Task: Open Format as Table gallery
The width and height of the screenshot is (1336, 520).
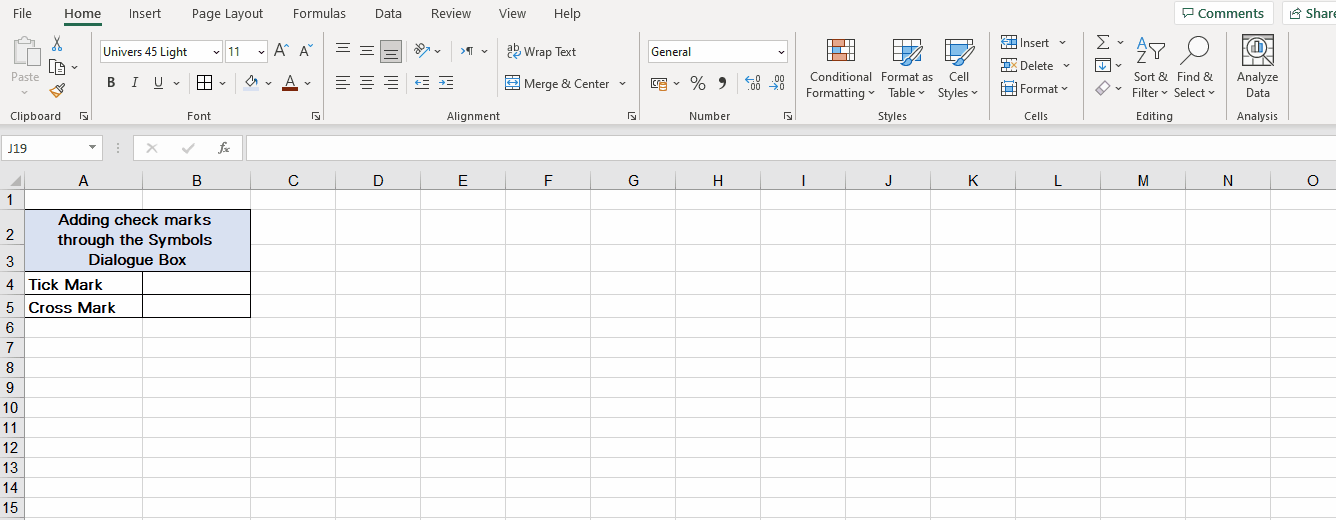Action: (x=907, y=68)
